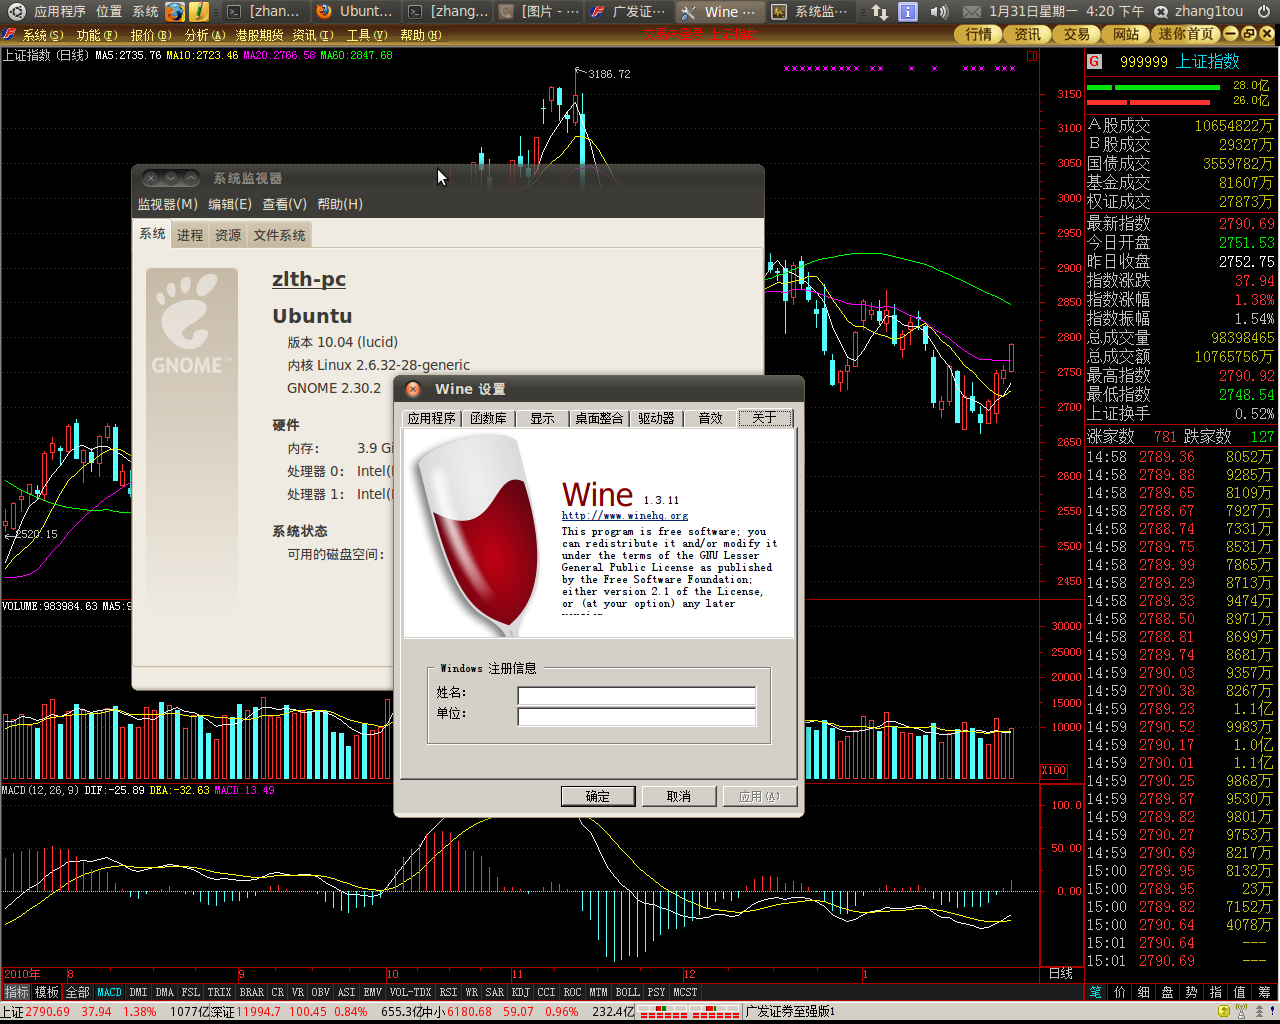Switch to the Ubunt... Firefox taskbar window
The image size is (1280, 1024).
355,11
